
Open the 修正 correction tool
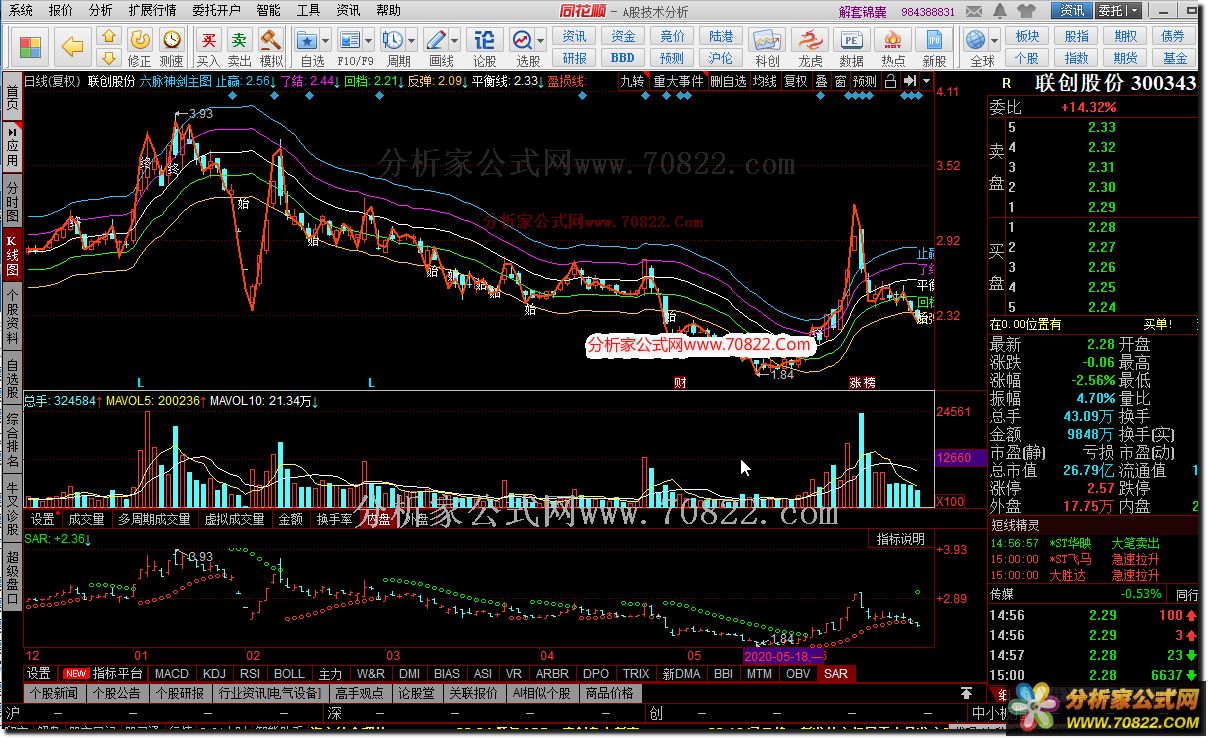(x=140, y=47)
